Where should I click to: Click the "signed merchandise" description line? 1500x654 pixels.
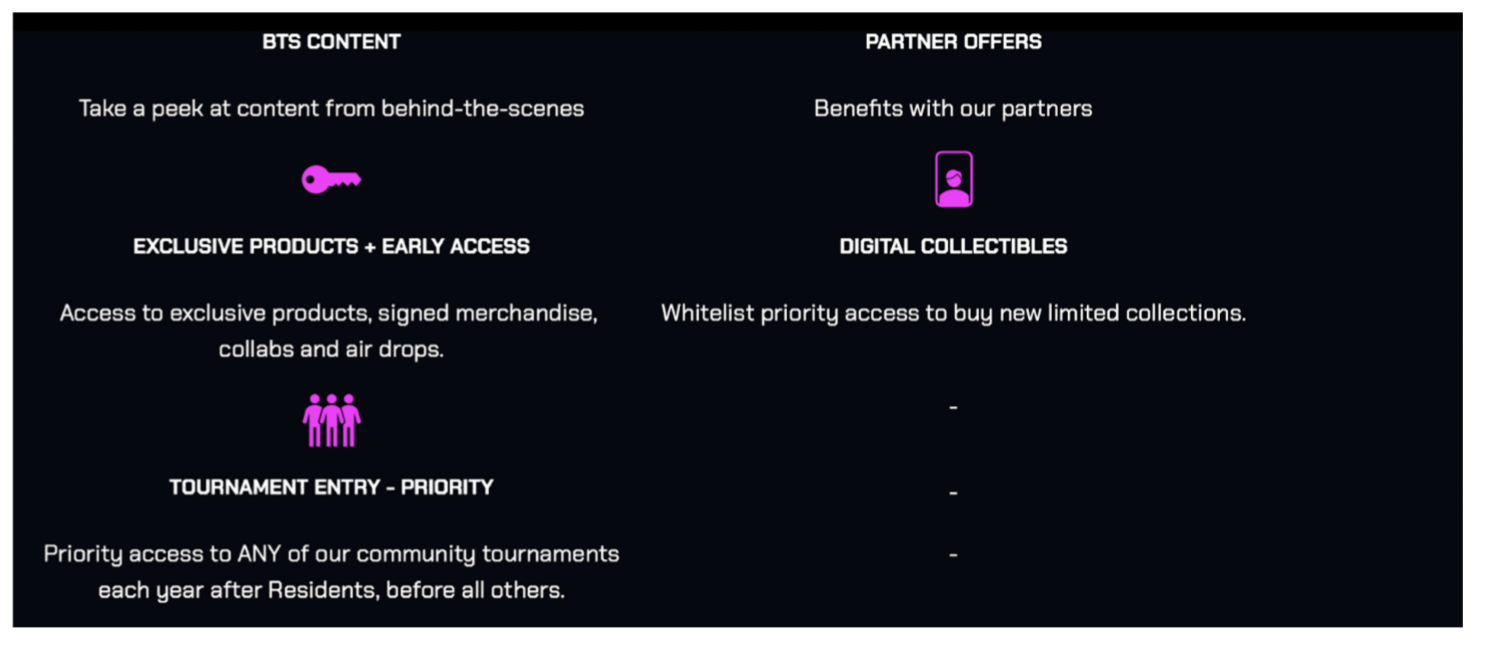[x=329, y=313]
